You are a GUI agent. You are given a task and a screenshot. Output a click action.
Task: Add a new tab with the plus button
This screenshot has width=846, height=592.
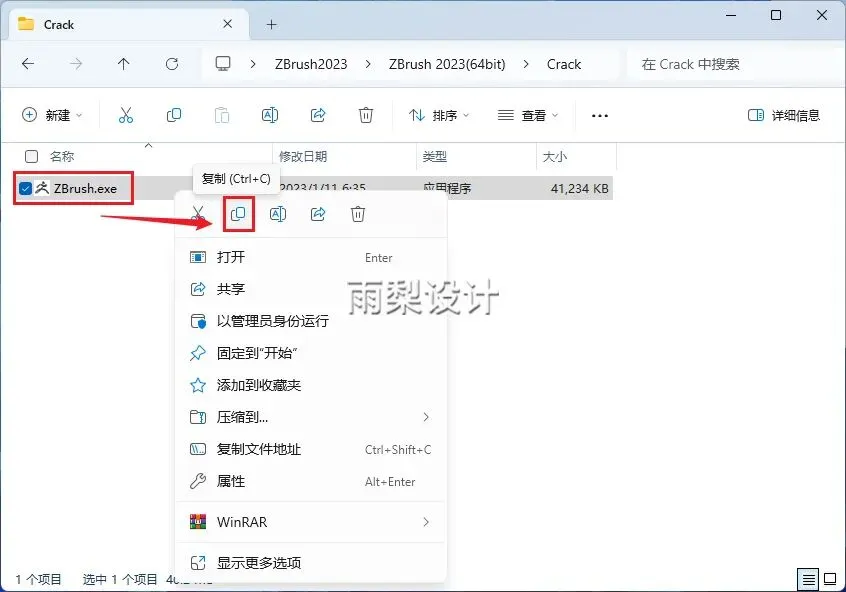tap(271, 24)
